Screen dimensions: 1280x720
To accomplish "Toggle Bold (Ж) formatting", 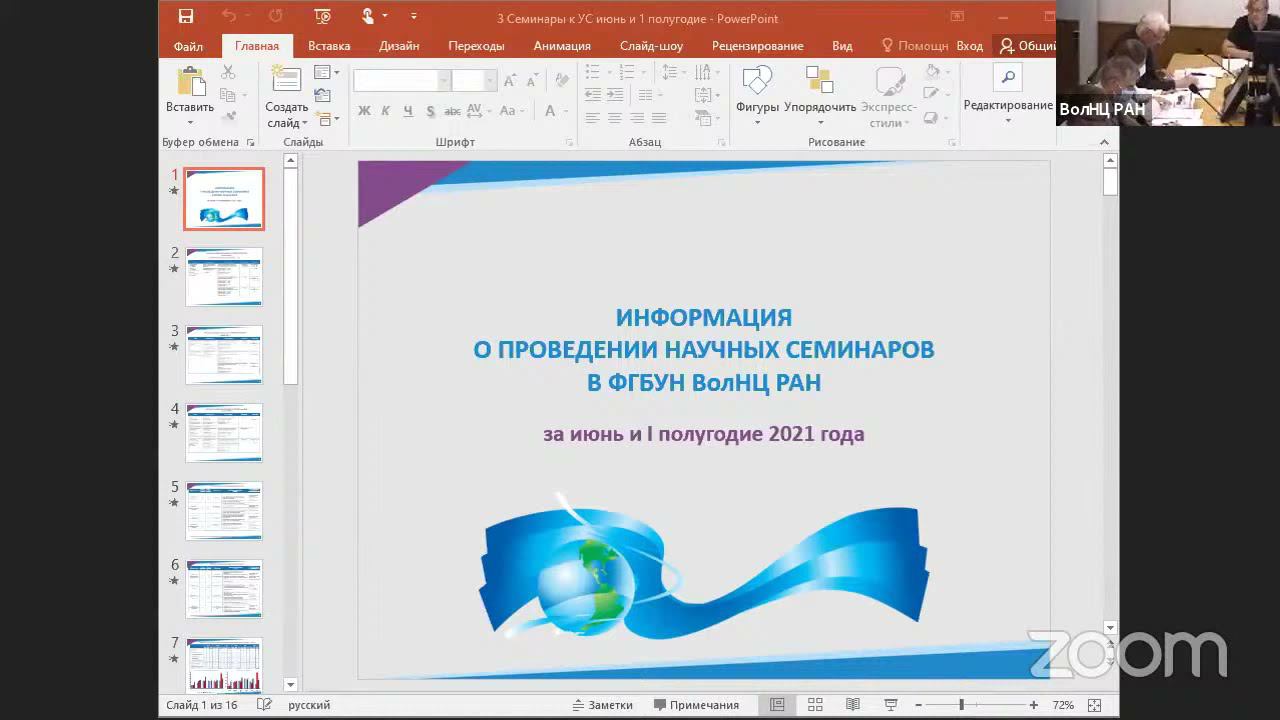I will coord(364,111).
